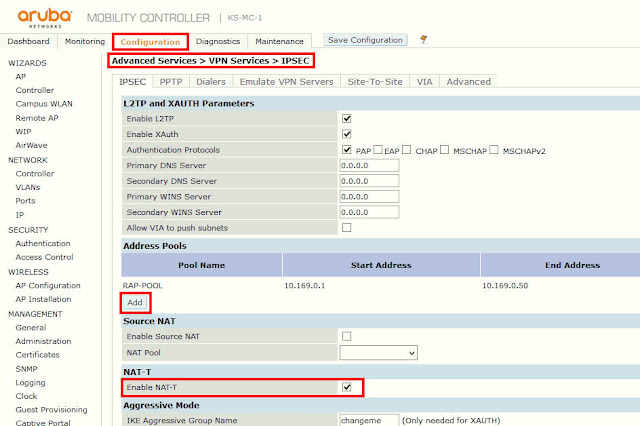This screenshot has width=640, height=426.
Task: Click the Start Address column header
Action: [x=381, y=265]
